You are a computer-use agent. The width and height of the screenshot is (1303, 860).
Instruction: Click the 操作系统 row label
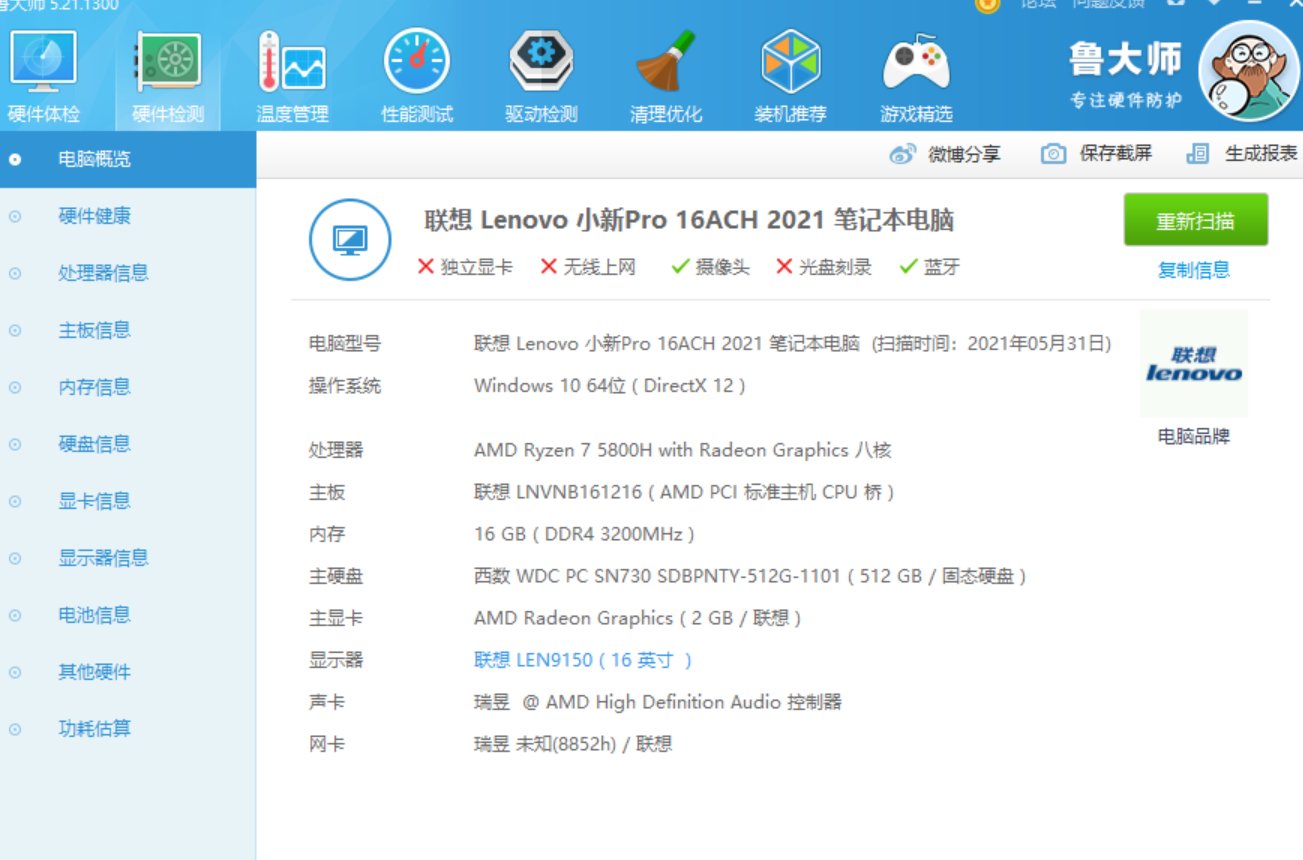(x=345, y=385)
